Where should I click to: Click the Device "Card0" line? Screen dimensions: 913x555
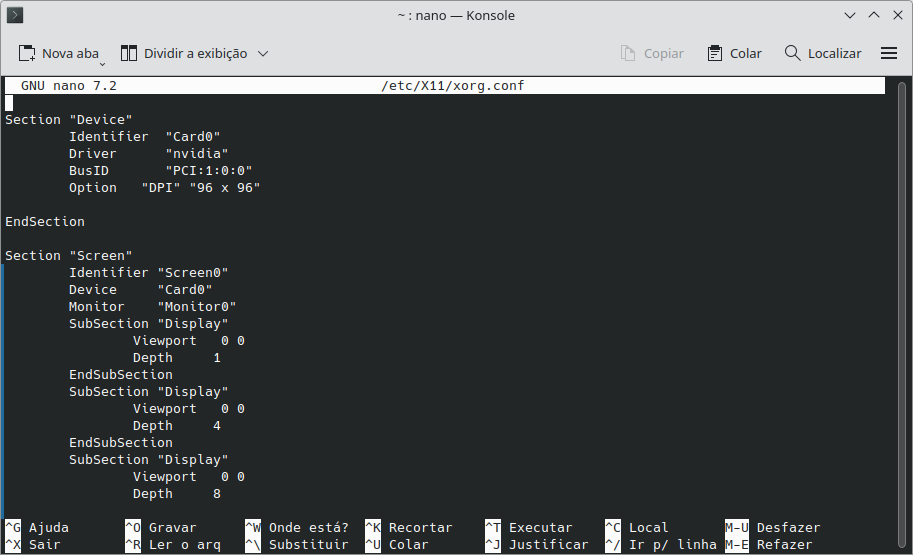tap(140, 289)
